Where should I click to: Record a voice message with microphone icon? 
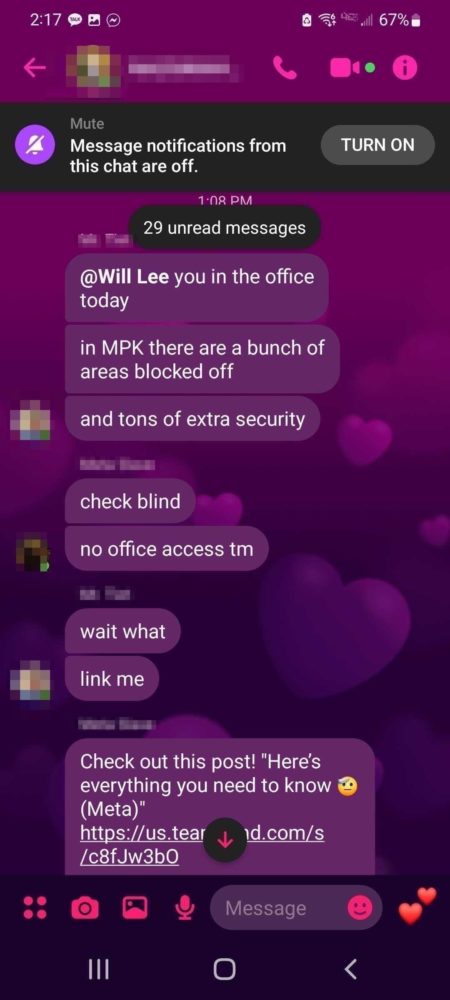(x=184, y=908)
